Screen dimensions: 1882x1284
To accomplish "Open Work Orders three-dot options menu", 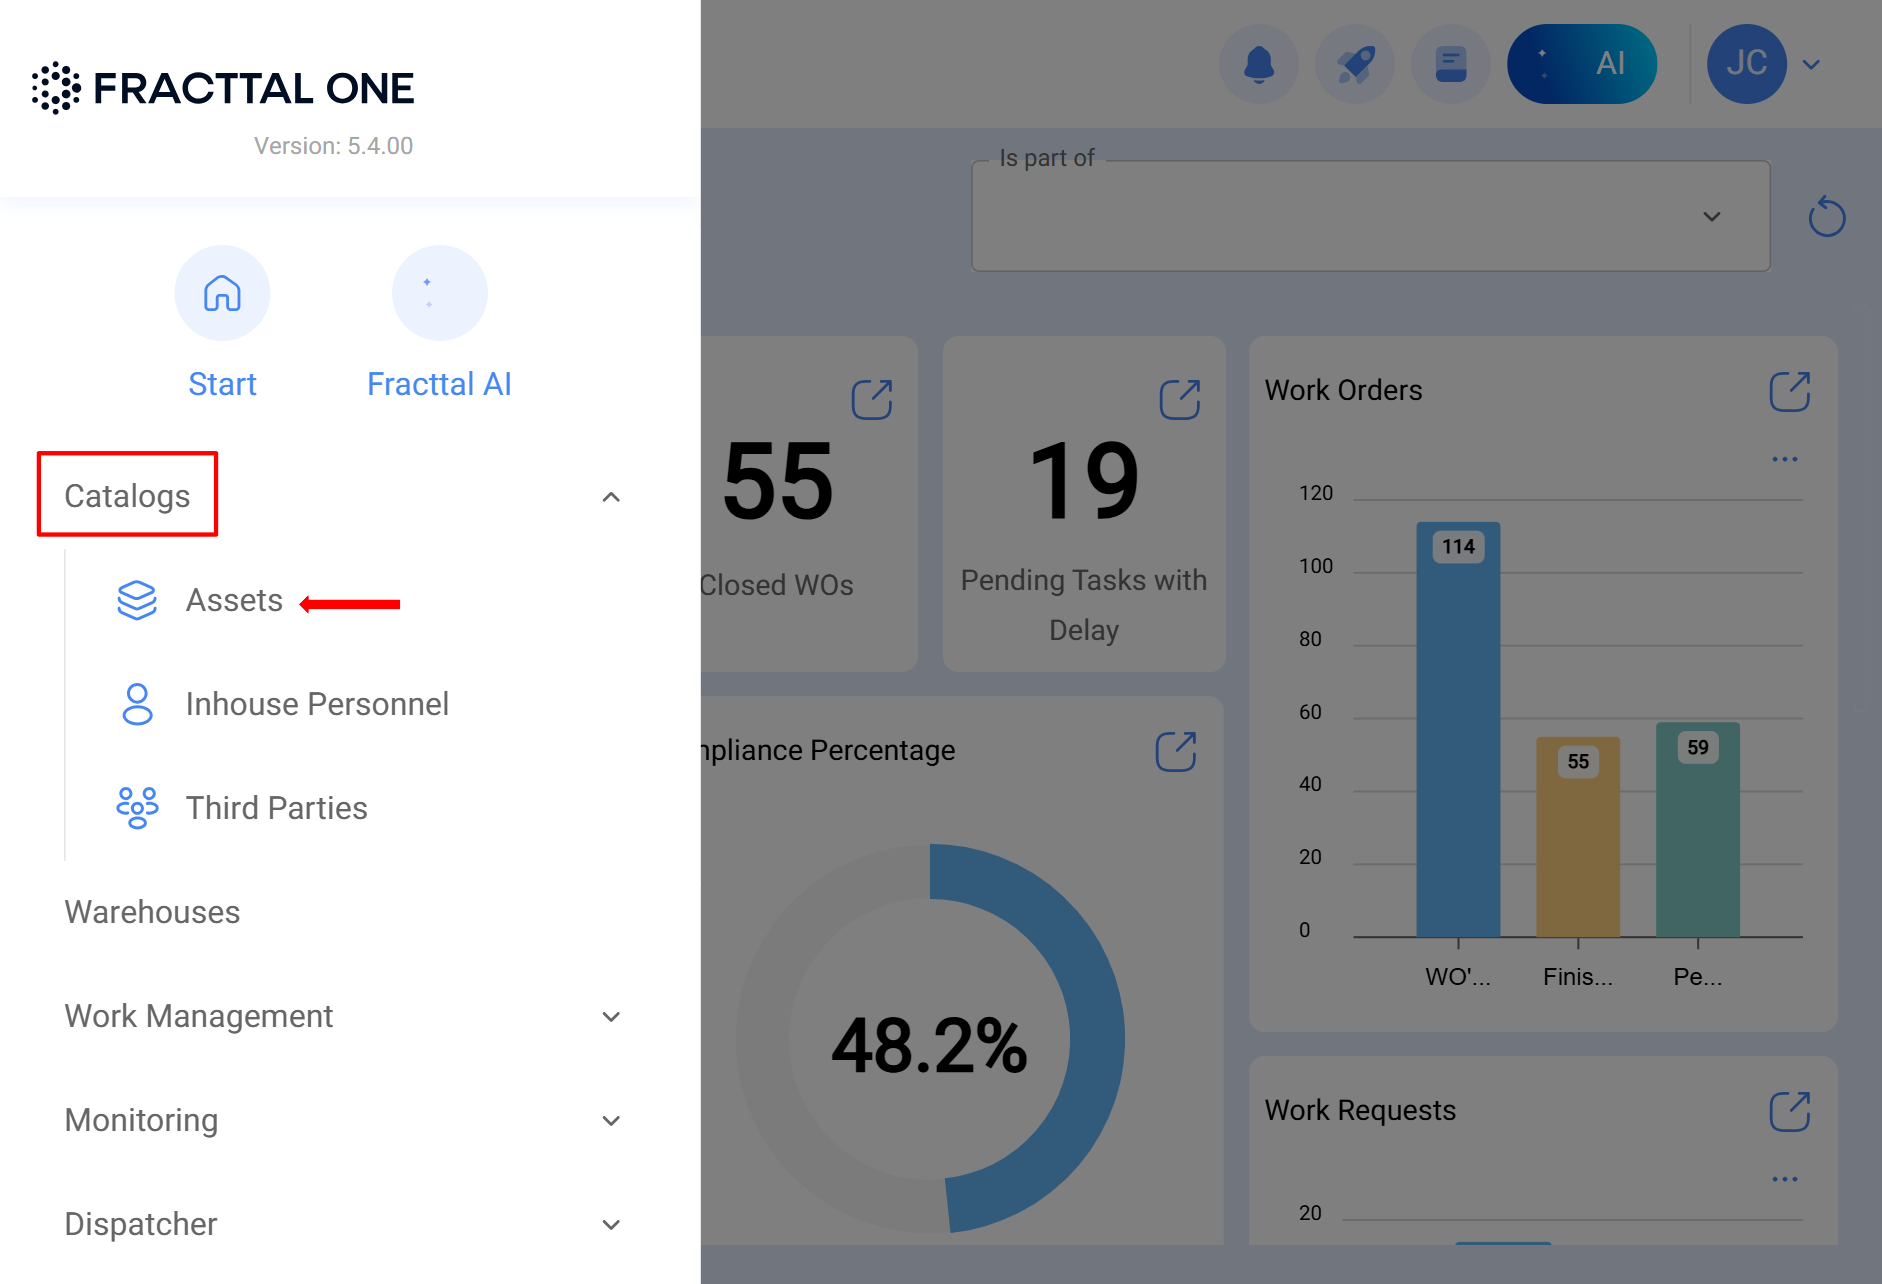I will tap(1784, 459).
